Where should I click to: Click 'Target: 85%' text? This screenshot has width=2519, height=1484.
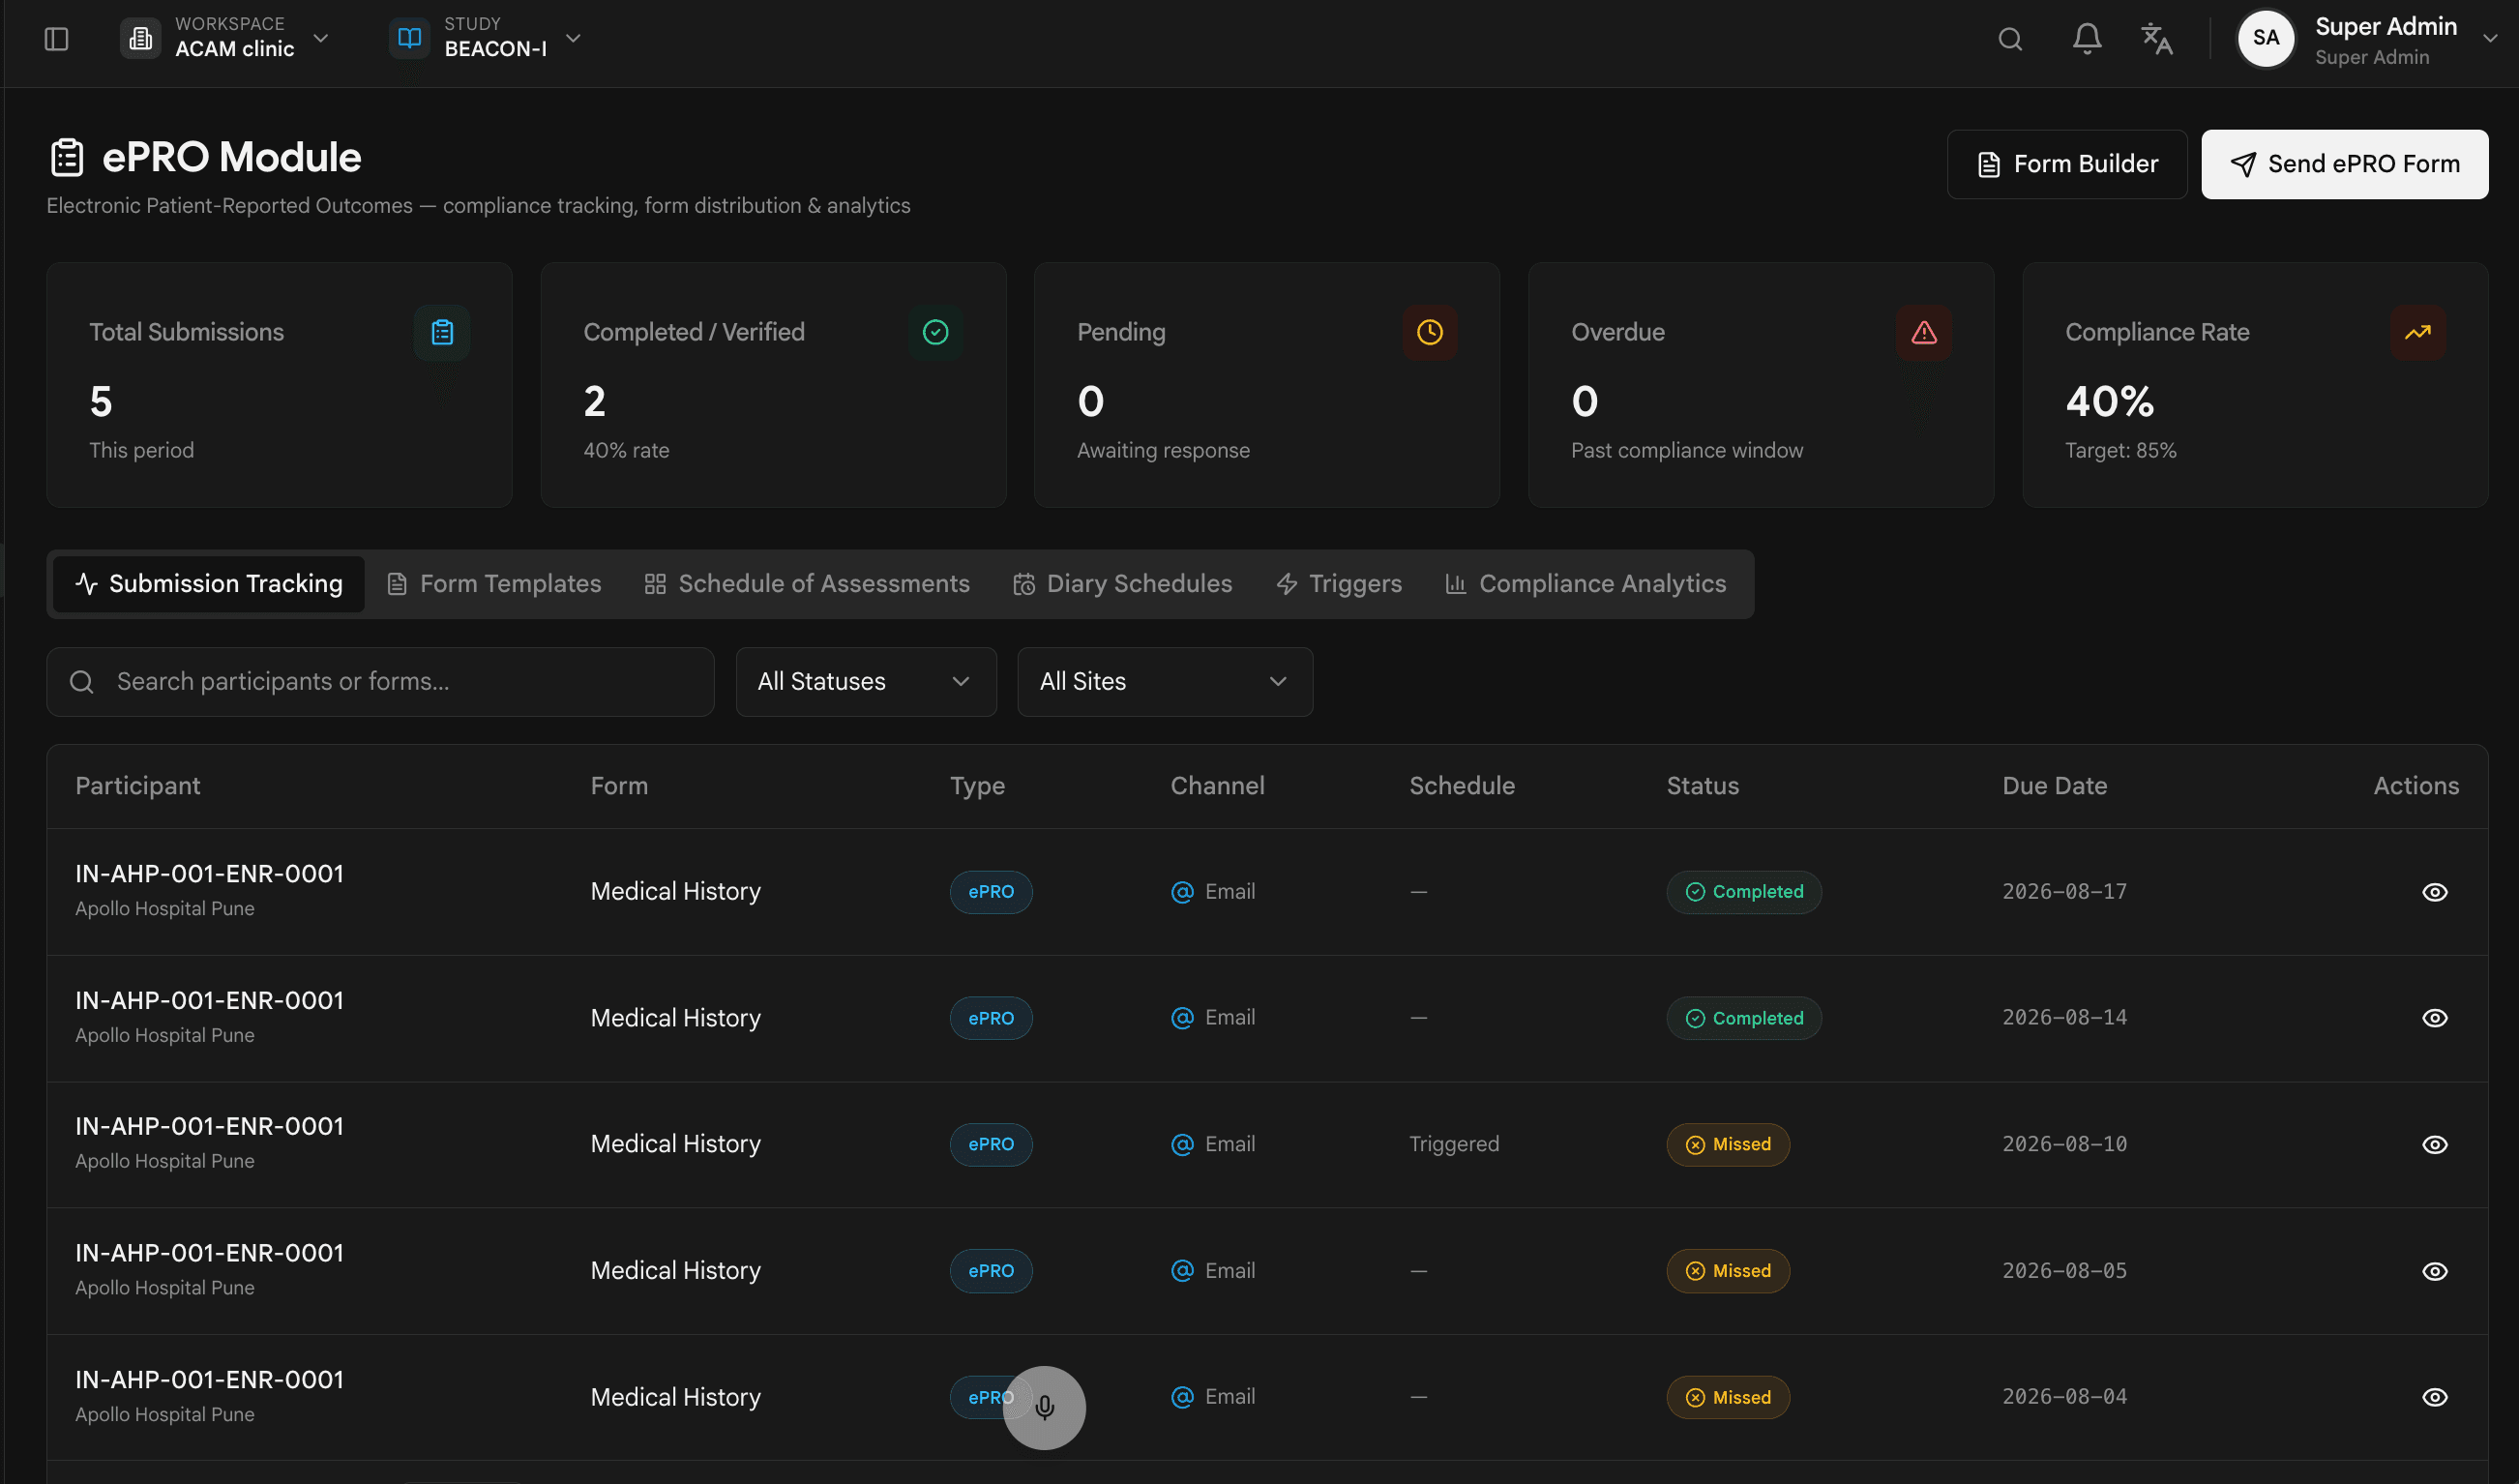click(x=2120, y=451)
